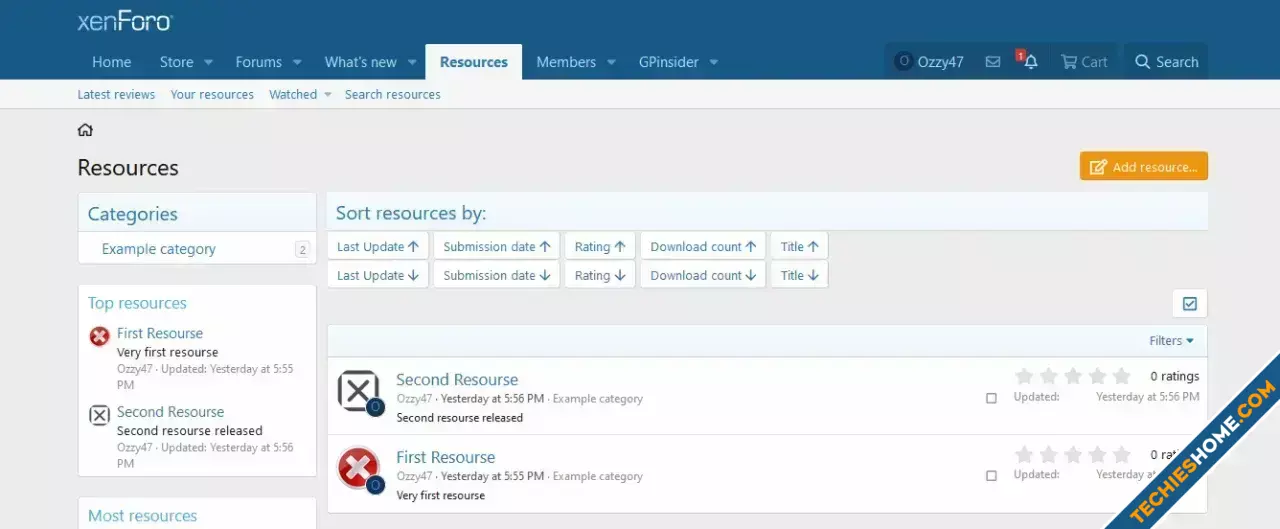Open the inbox envelope icon
The width and height of the screenshot is (1280, 529).
click(x=993, y=62)
